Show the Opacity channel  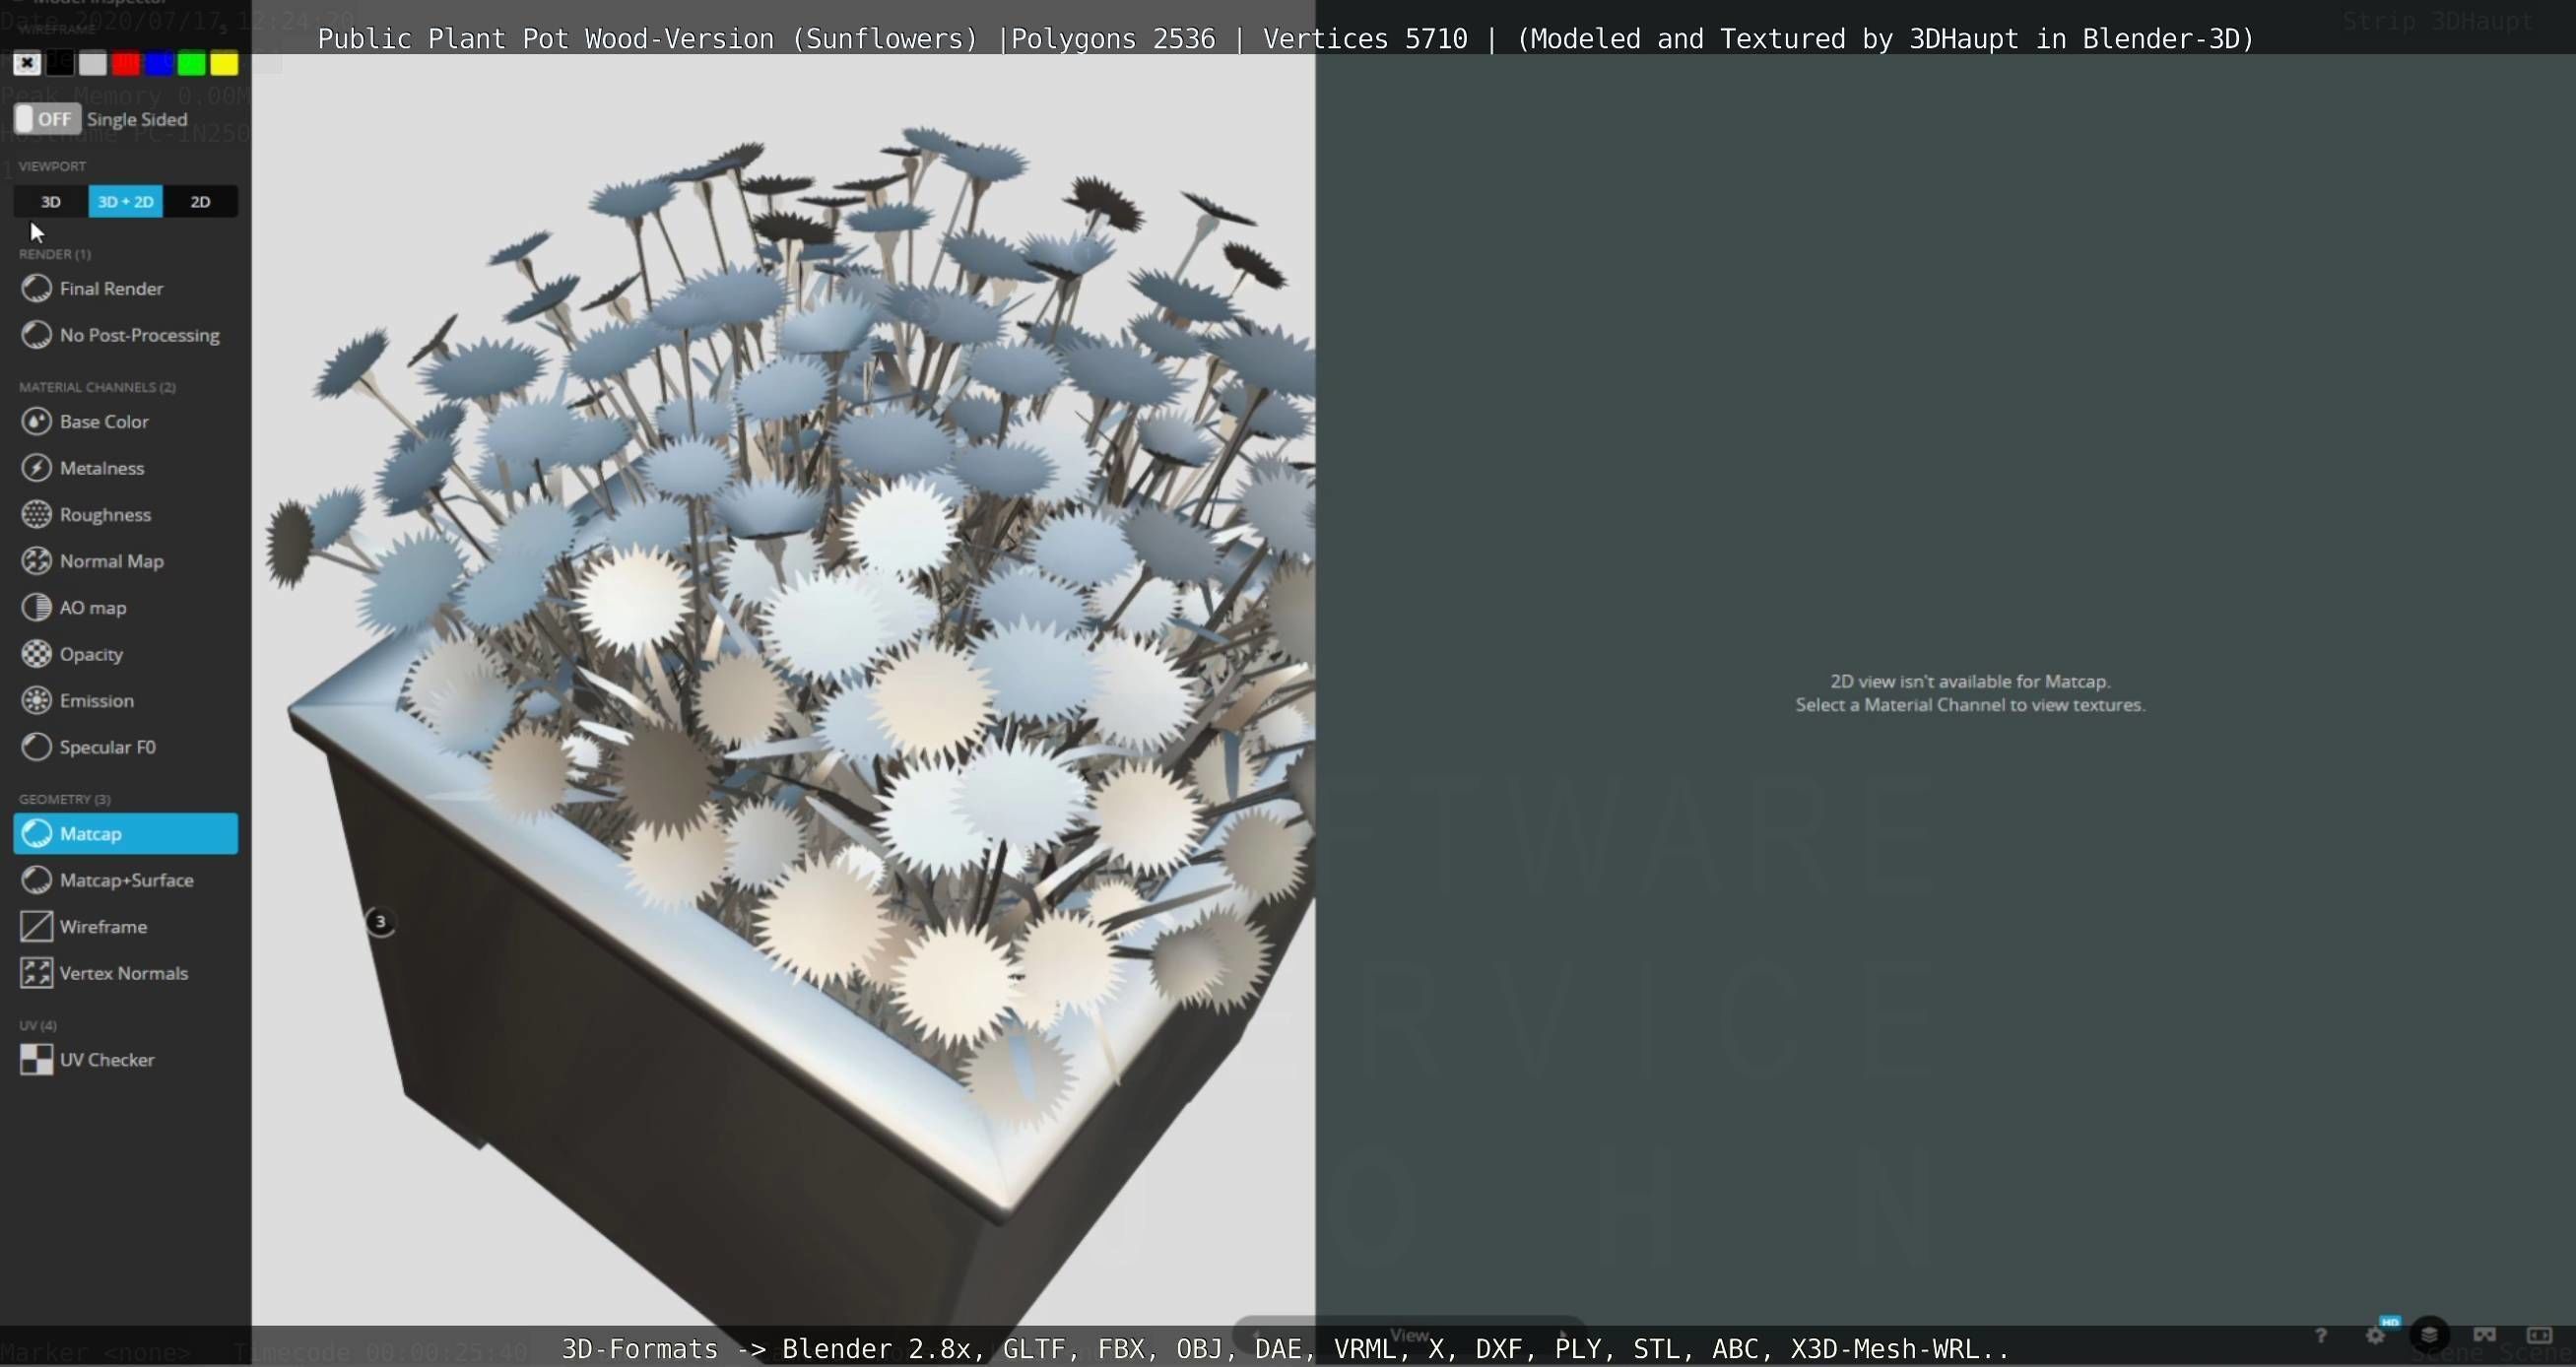[x=126, y=654]
